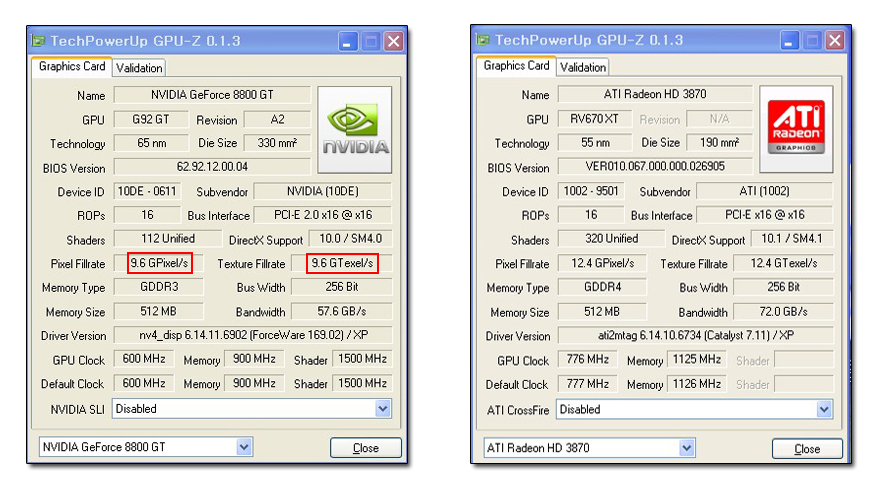Click the NVIDIA logo in left window
This screenshot has height=499, width=878.
tap(354, 129)
